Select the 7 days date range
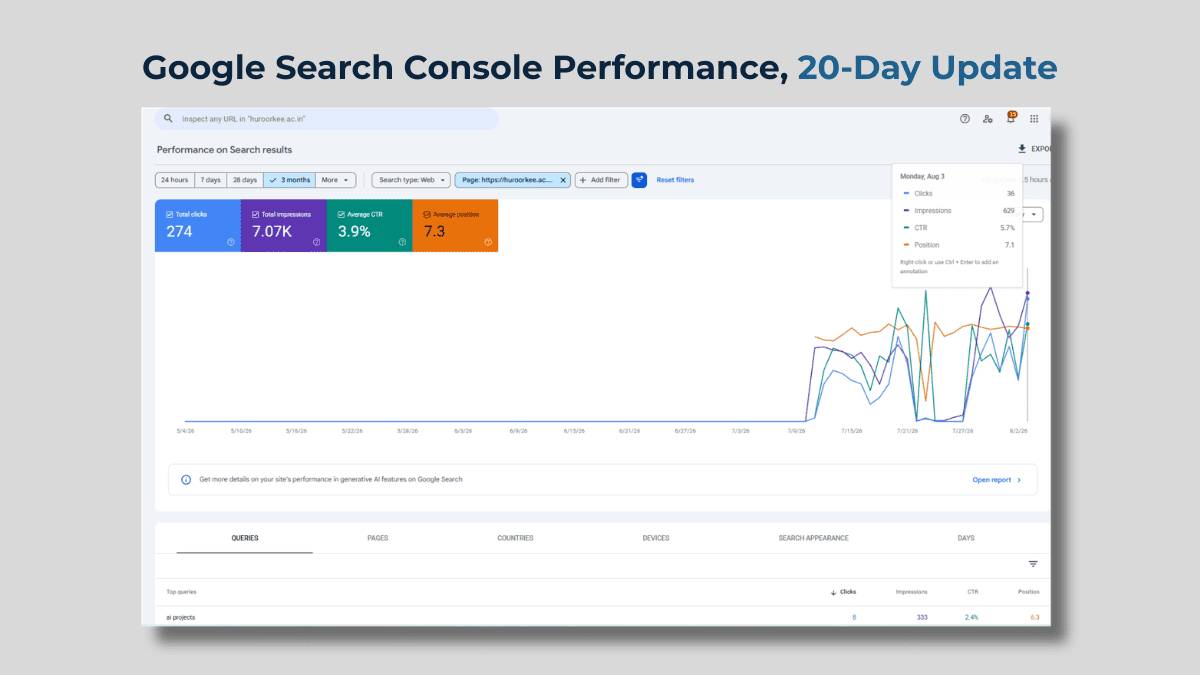The height and width of the screenshot is (675, 1200). [210, 180]
